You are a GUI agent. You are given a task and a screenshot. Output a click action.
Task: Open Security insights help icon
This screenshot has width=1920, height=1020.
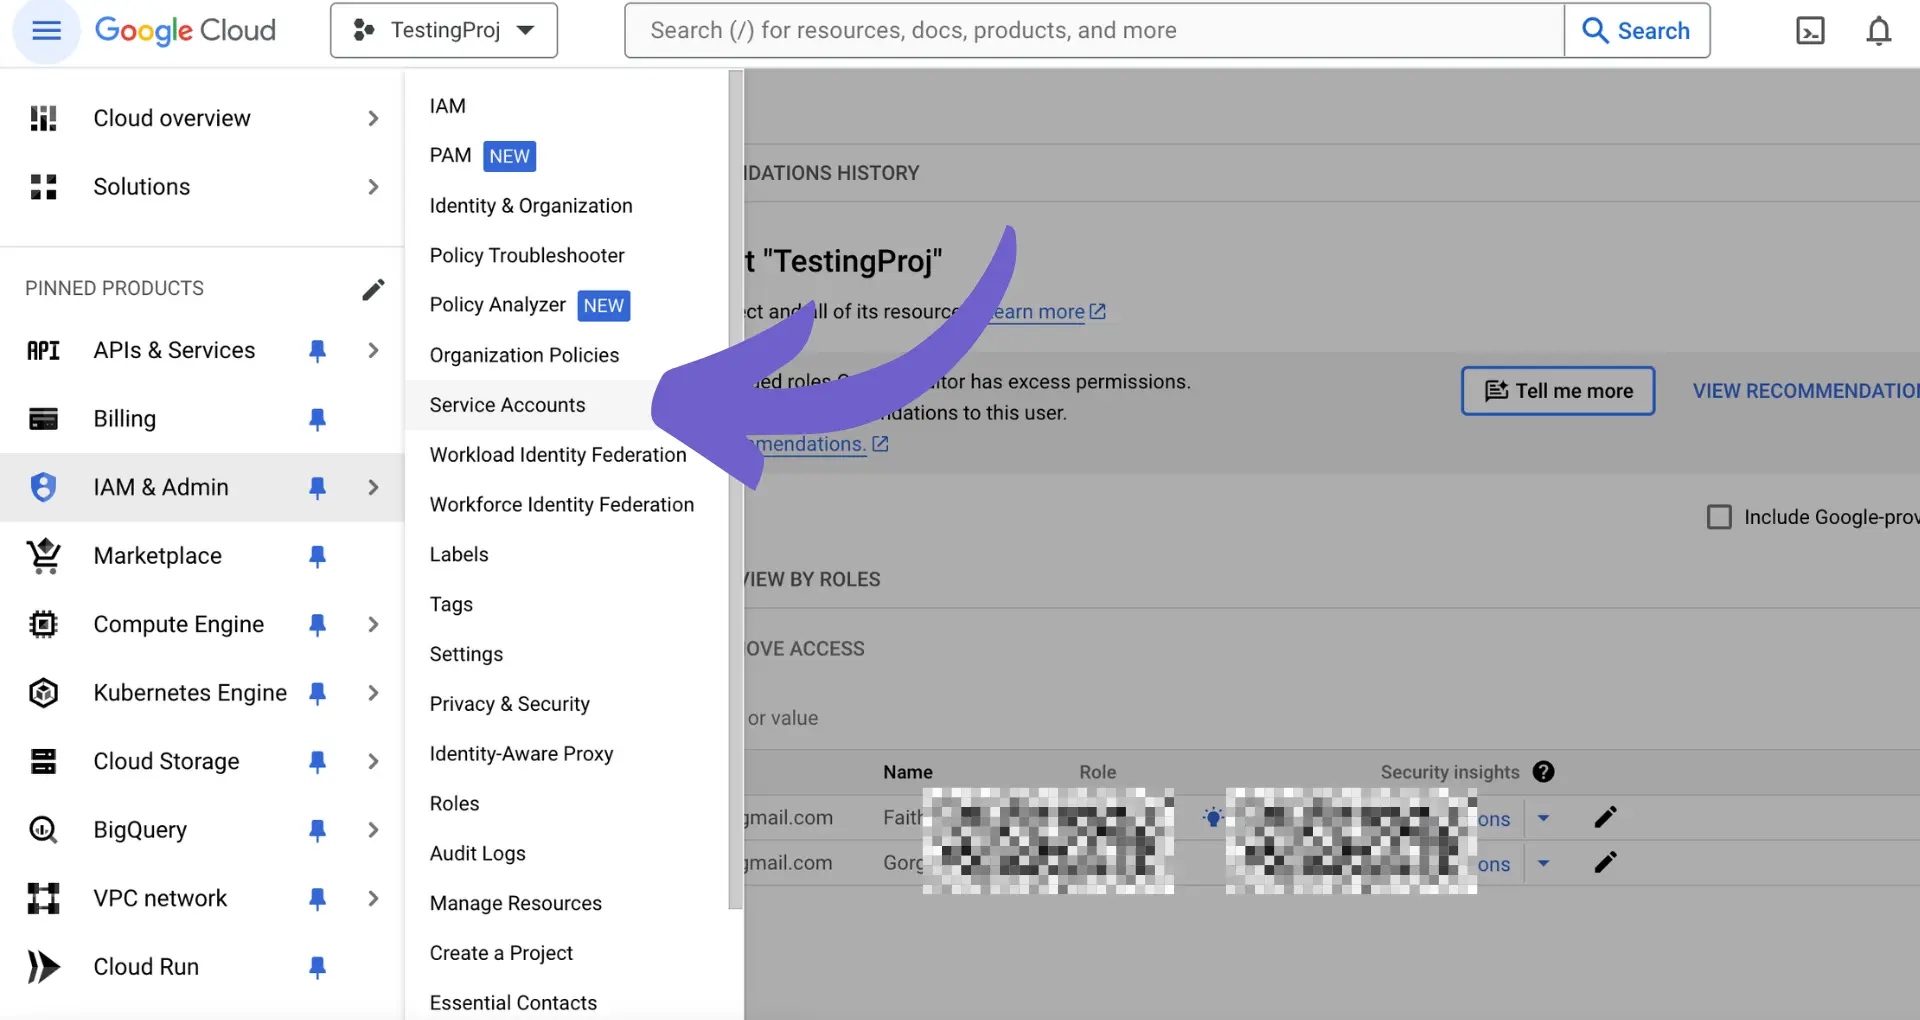pos(1543,772)
